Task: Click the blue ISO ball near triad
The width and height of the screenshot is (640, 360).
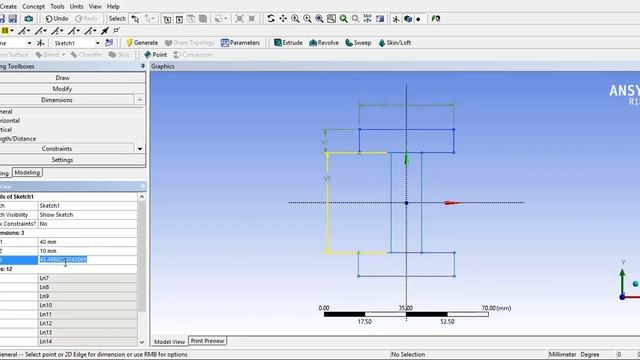Action: pos(635,284)
